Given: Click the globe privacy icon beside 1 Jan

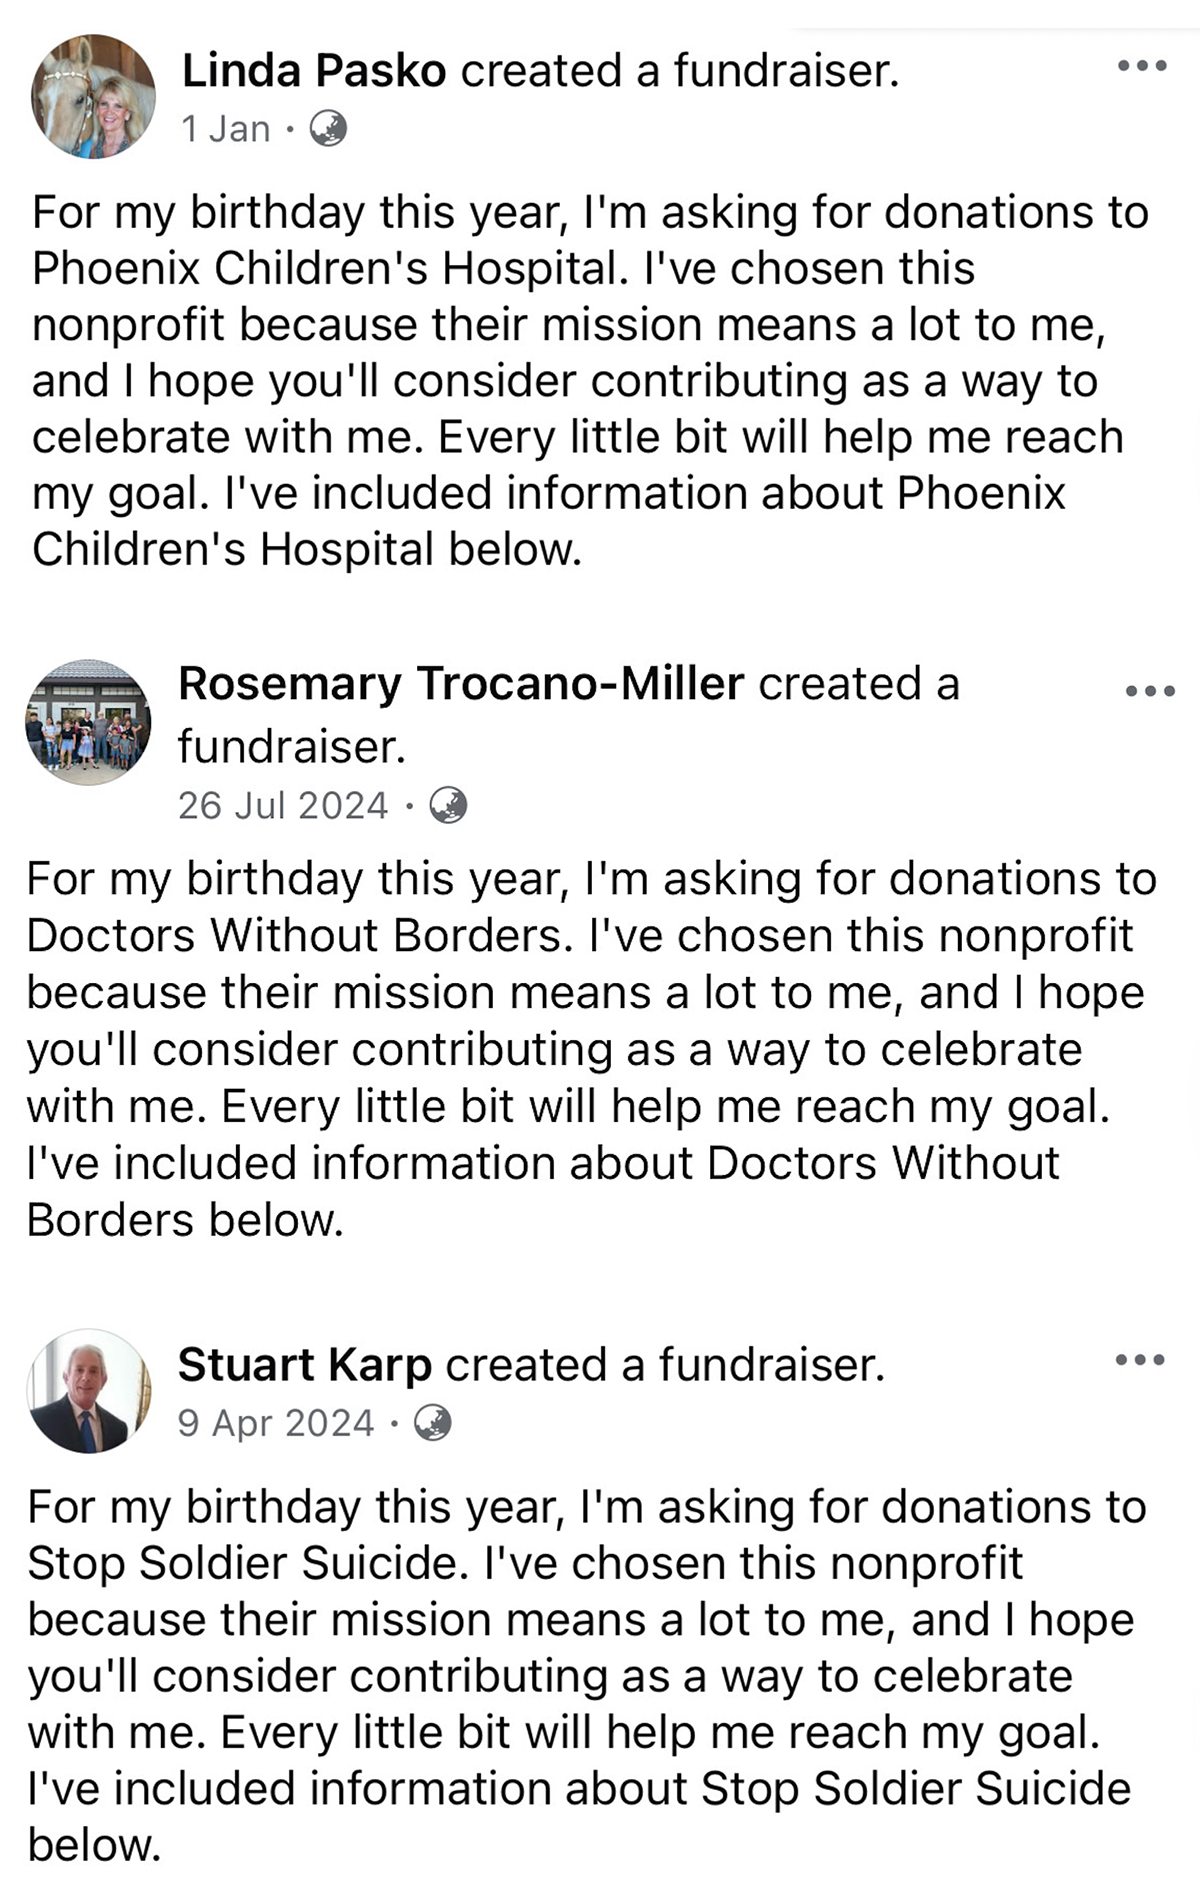Looking at the screenshot, I should (328, 129).
